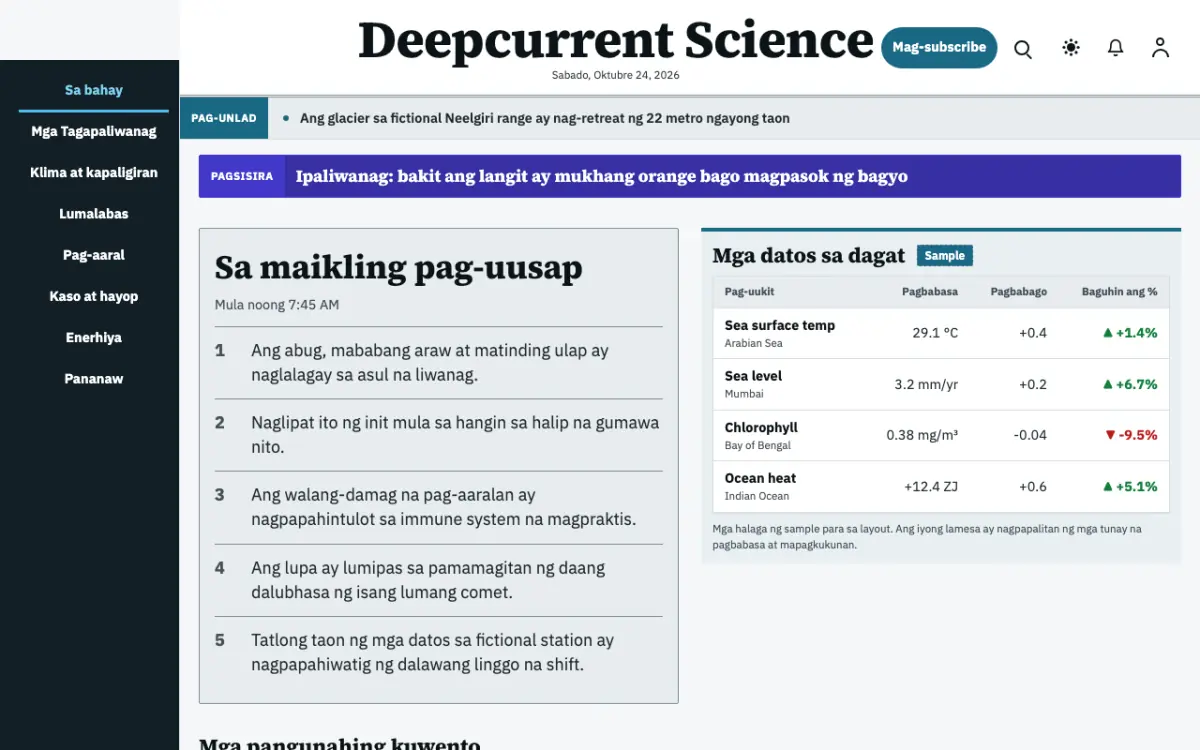
Task: Select the Sea level row label
Action: (754, 376)
